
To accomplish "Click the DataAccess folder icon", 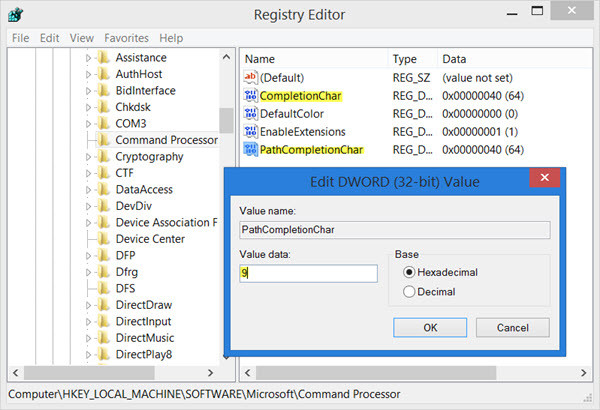I will point(103,189).
